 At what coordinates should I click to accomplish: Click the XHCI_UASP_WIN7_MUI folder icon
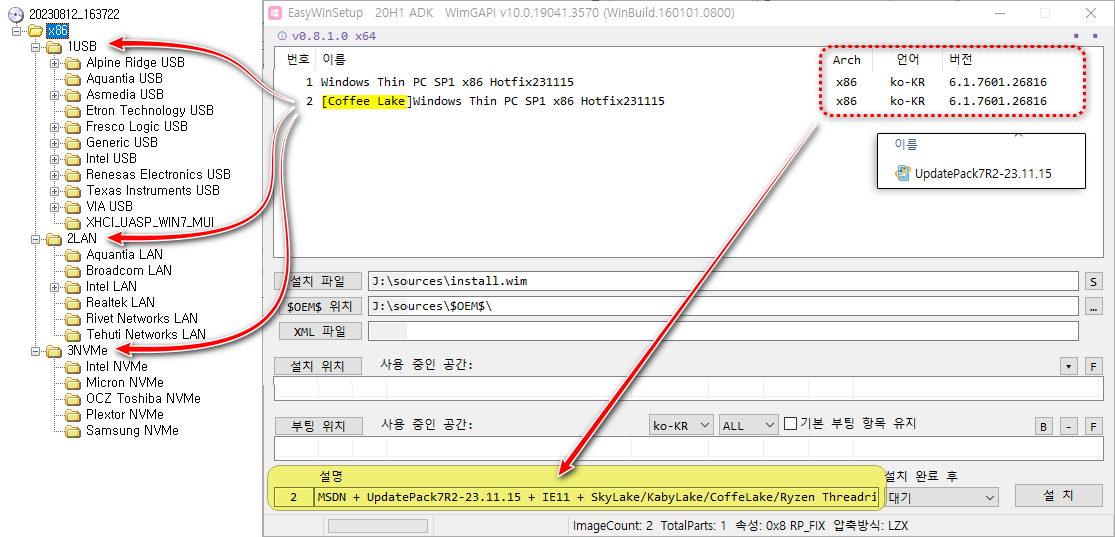[73, 223]
